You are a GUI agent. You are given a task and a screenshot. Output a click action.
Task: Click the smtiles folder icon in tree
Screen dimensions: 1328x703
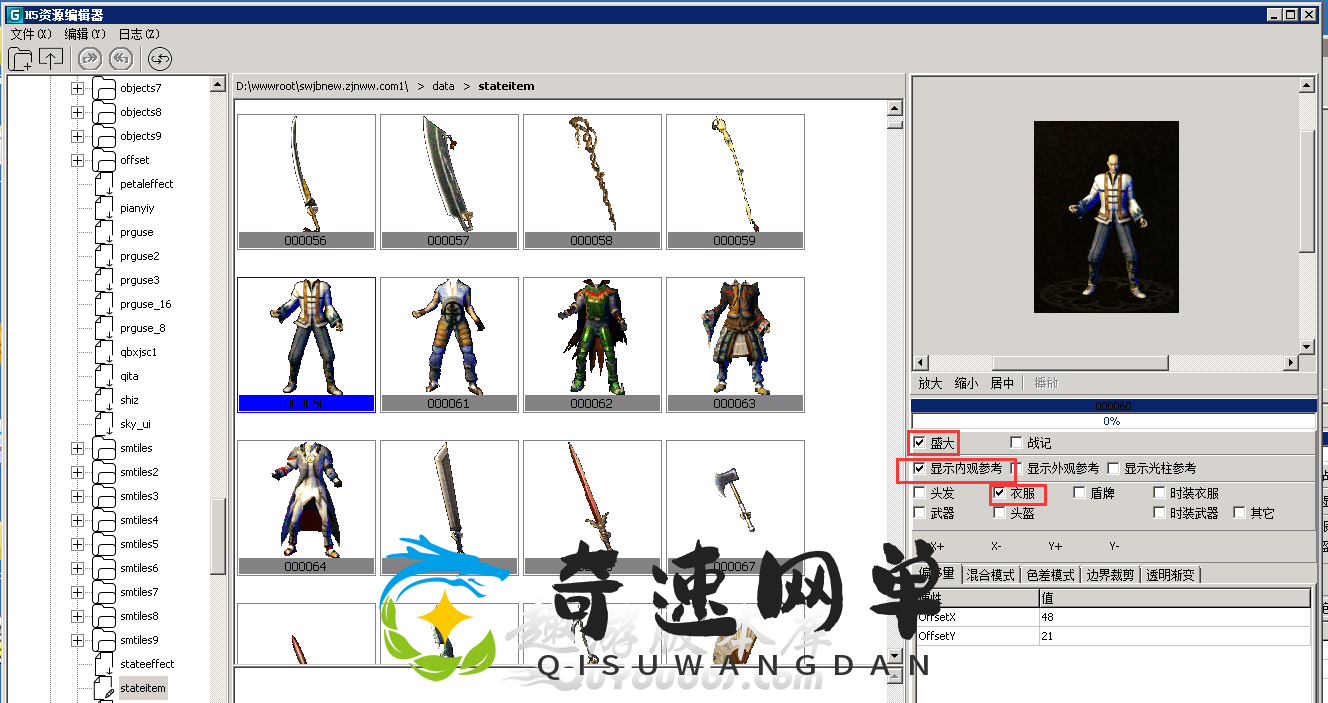click(x=104, y=448)
